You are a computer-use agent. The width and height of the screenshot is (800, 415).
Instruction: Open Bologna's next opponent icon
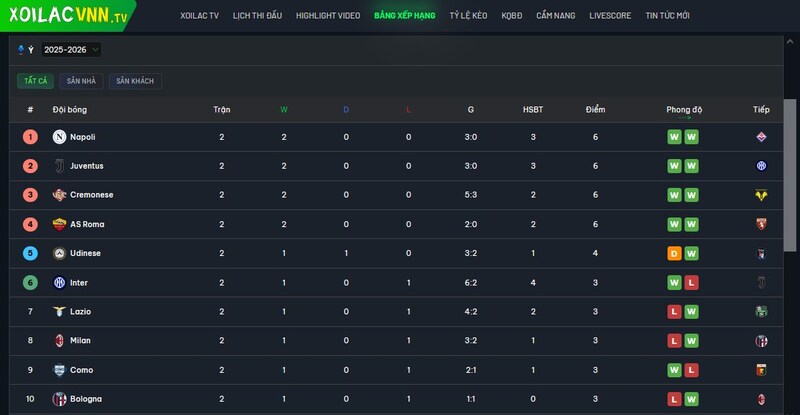(761, 399)
